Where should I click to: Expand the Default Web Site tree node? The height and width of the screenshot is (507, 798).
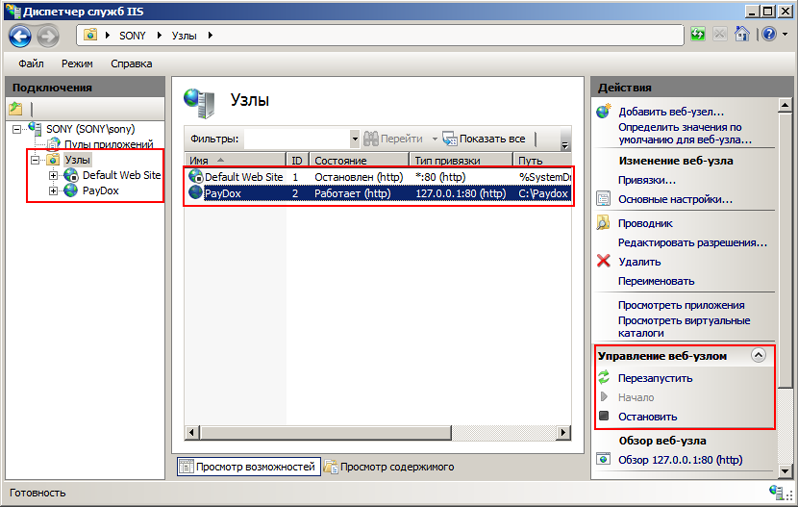53,176
